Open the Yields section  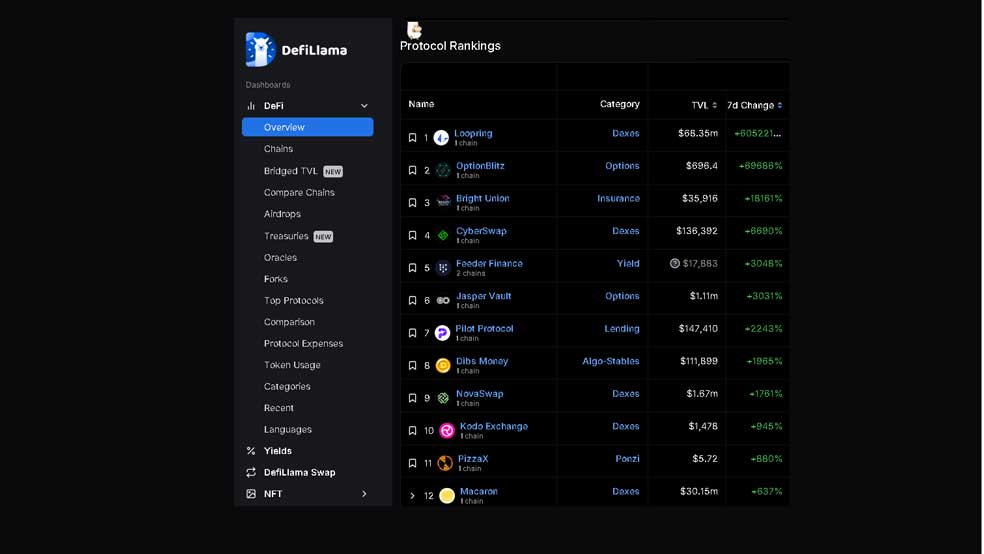click(277, 450)
